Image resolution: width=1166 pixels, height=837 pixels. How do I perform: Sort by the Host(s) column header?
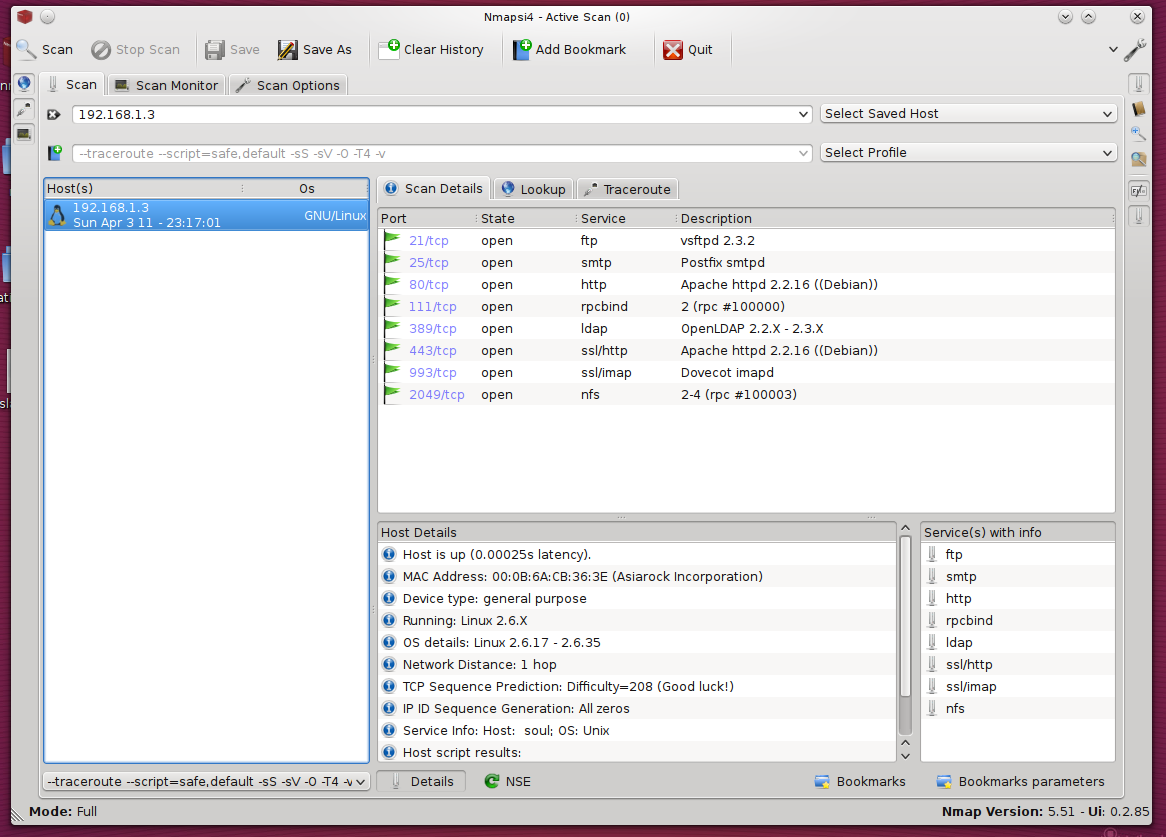click(x=143, y=189)
